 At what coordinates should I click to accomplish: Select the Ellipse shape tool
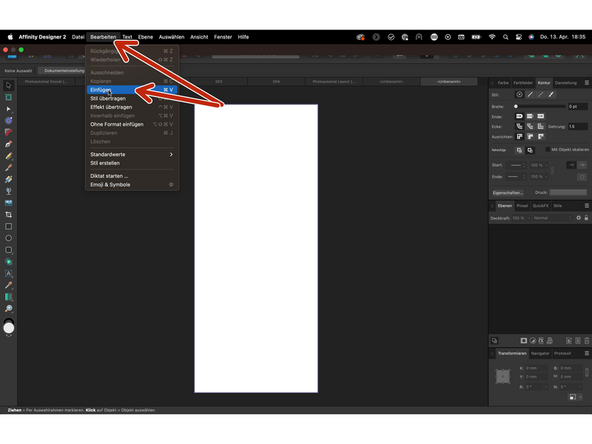point(8,238)
